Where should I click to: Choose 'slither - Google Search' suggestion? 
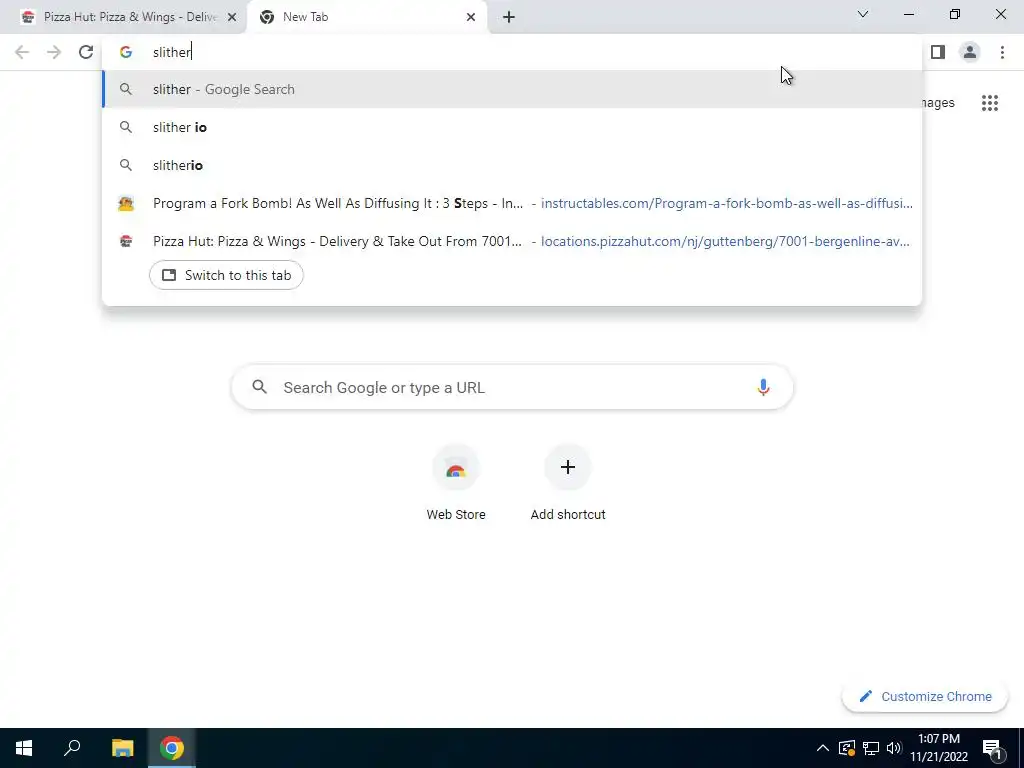pyautogui.click(x=512, y=89)
